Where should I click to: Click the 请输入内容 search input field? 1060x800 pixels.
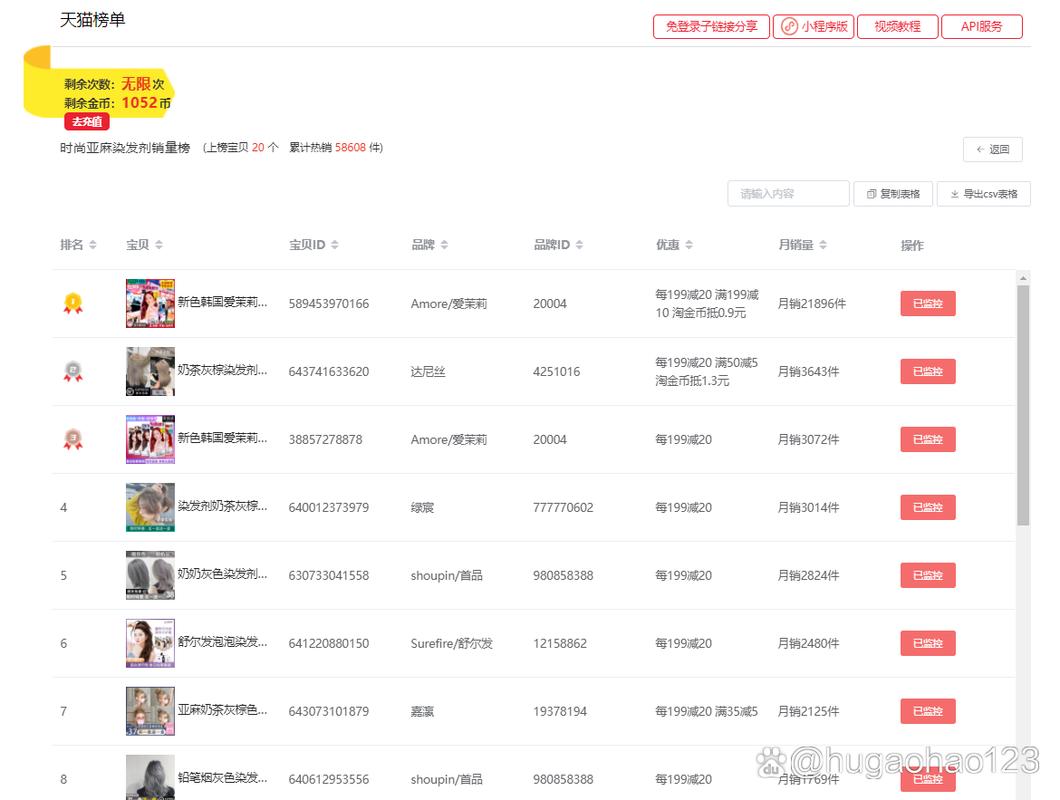(788, 193)
